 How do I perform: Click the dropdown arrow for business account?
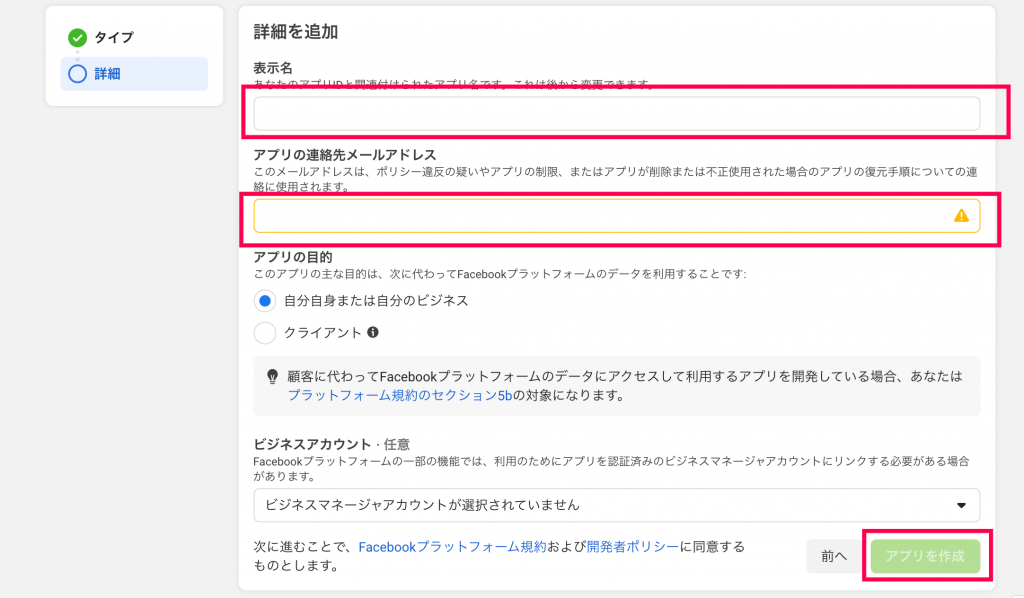961,505
